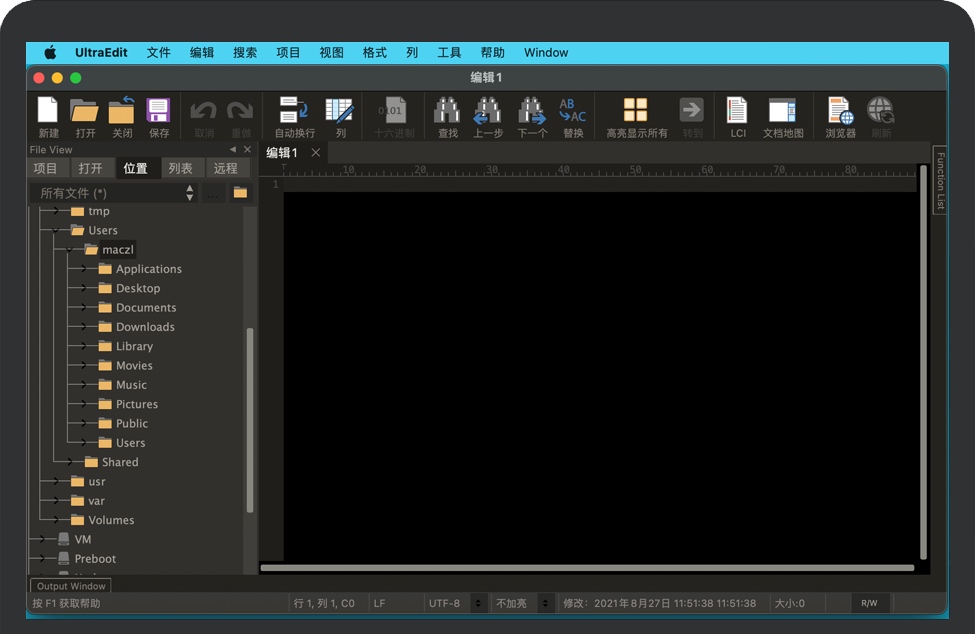Viewport: 975px width, 634px height.
Task: Click the 替换 (Replace) toolbar icon
Action: tap(572, 111)
